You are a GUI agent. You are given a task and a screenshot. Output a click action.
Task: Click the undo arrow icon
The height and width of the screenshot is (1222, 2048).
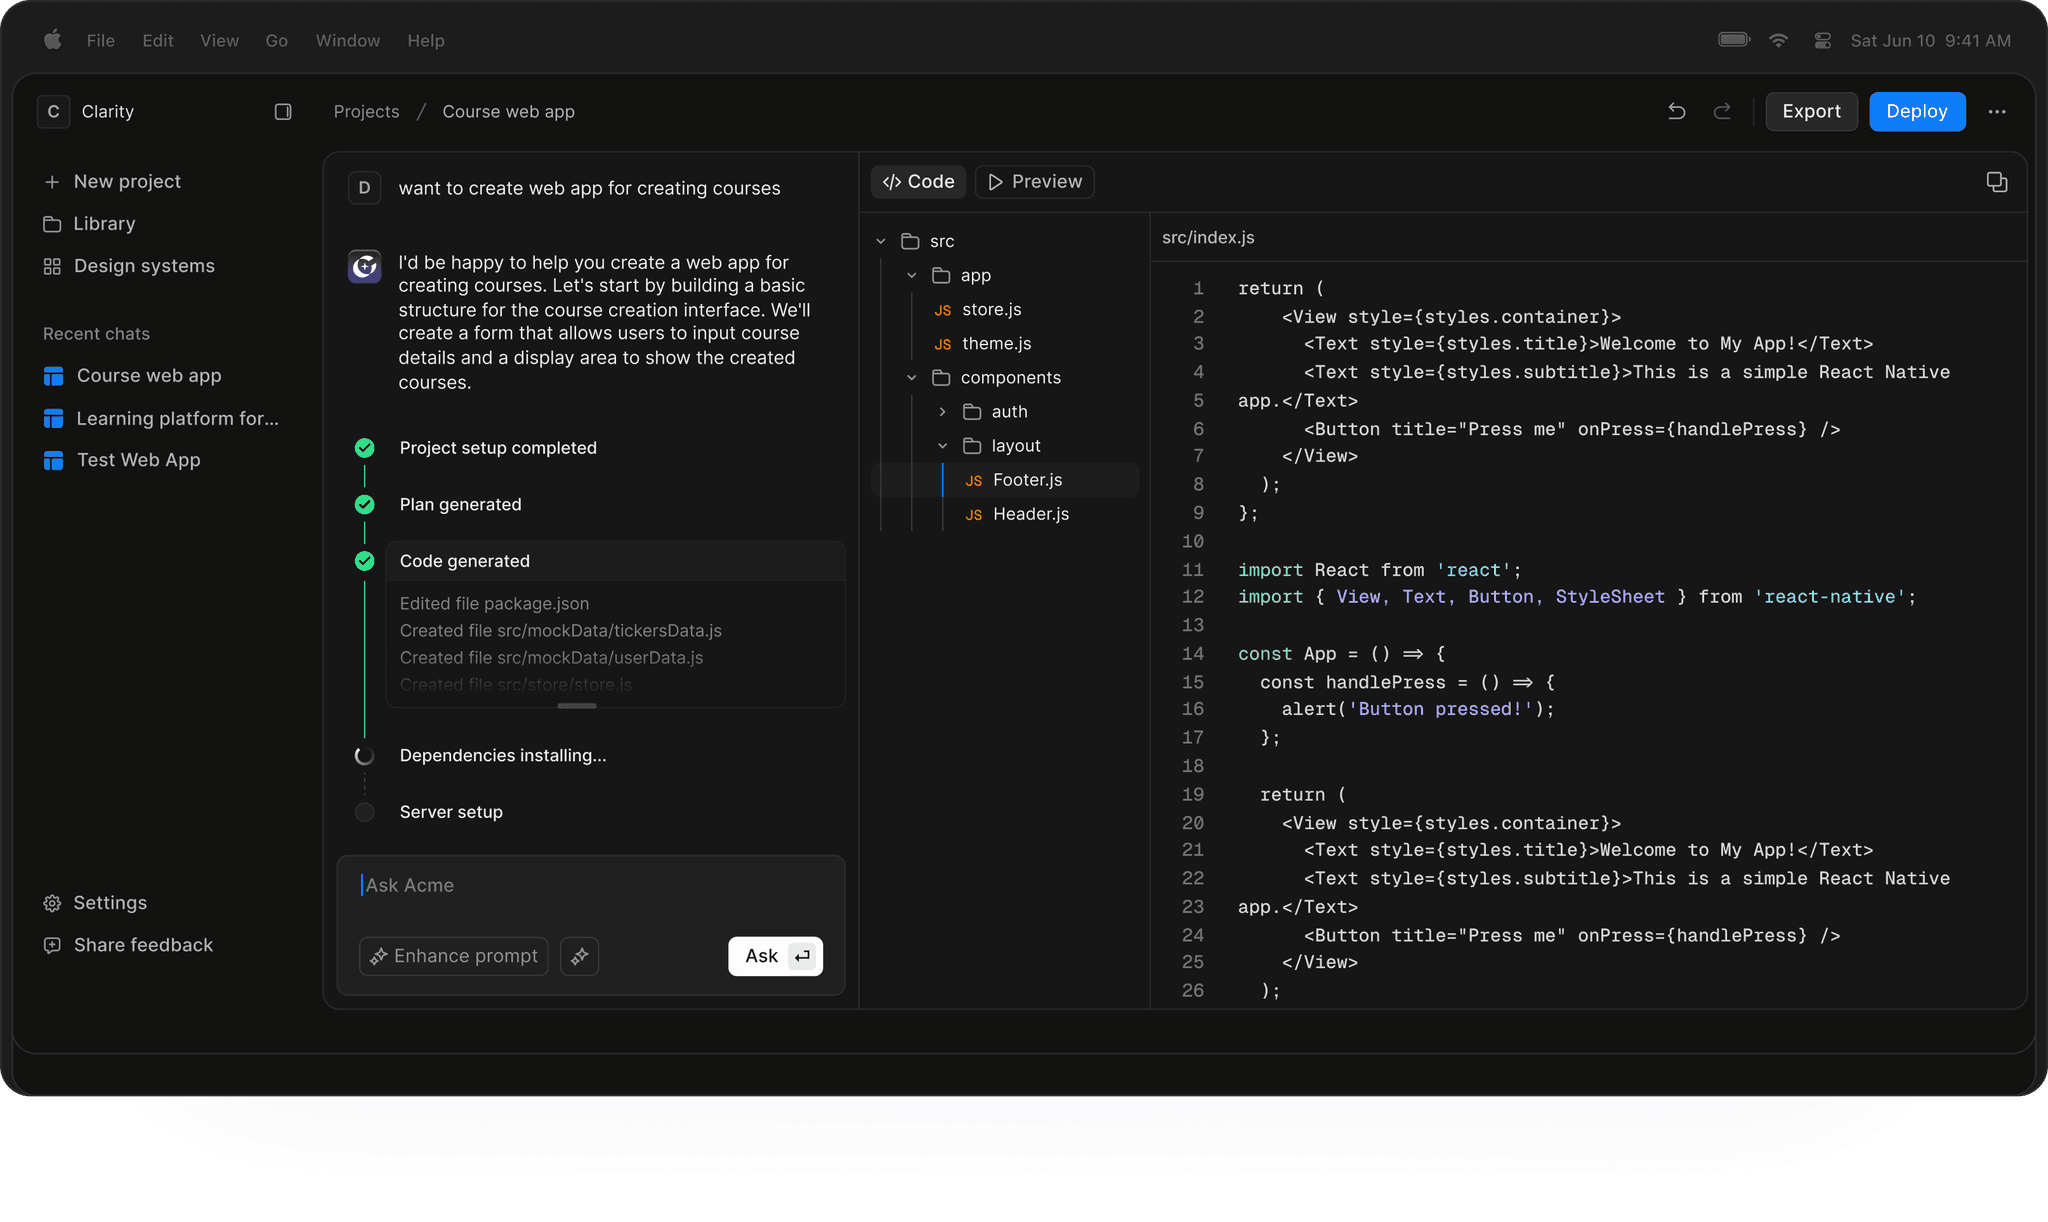[1677, 112]
